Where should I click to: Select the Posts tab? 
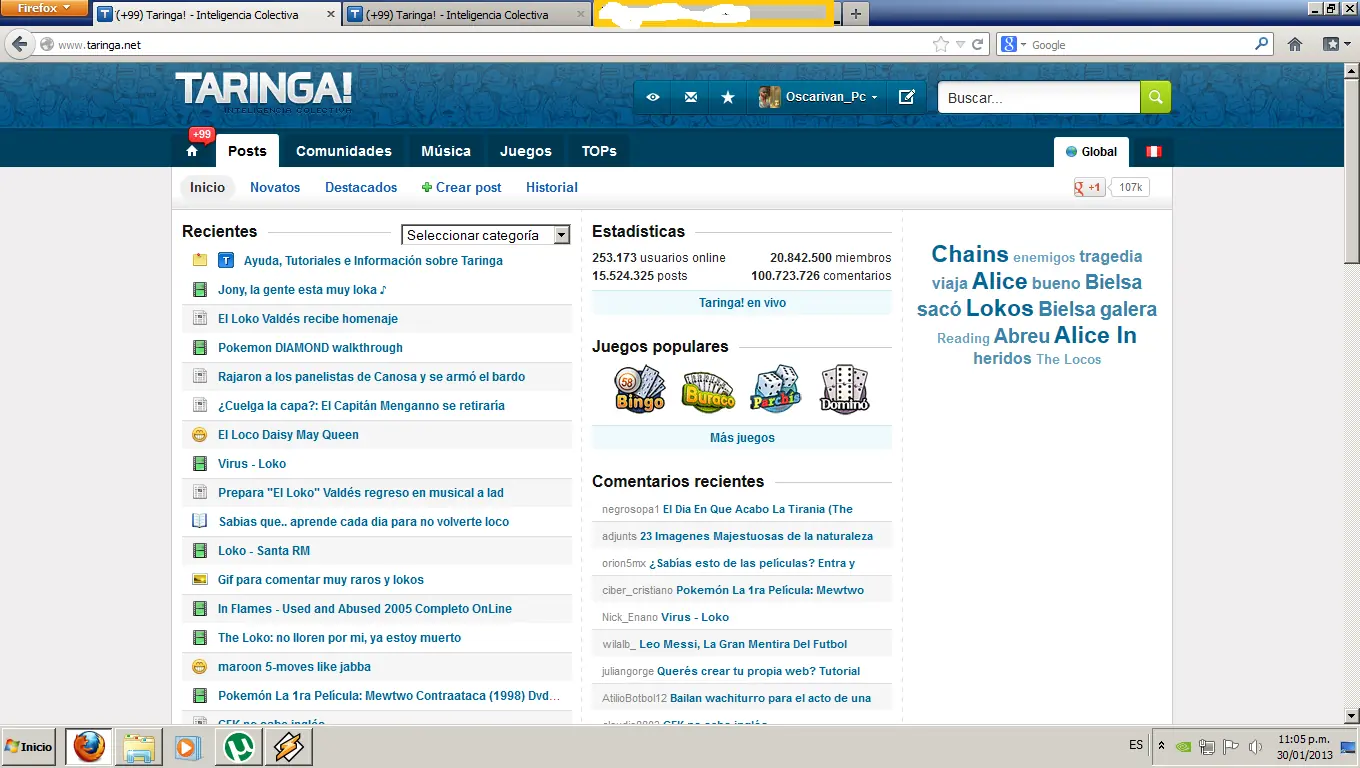[x=247, y=151]
